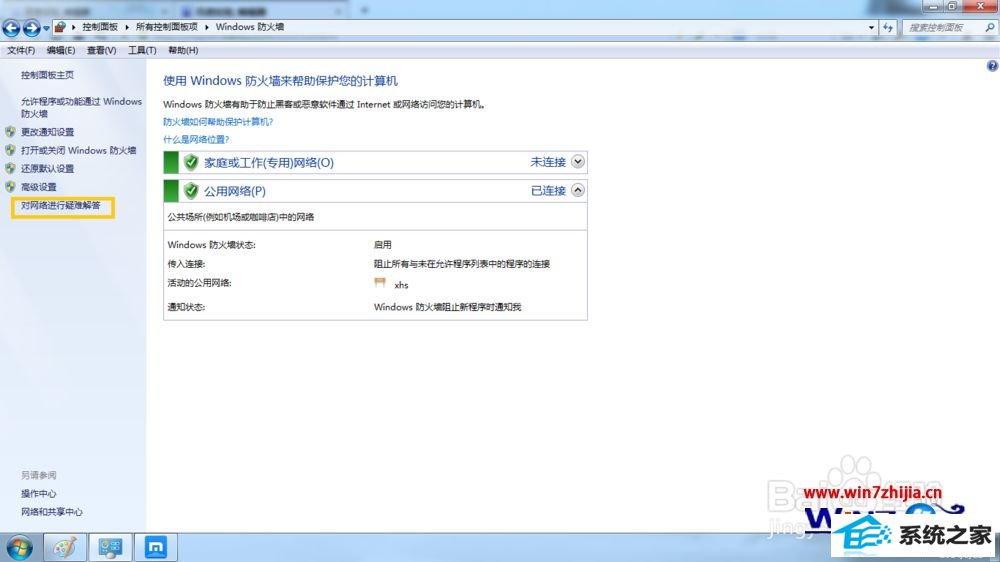Open the address bar history dropdown arrow

tap(871, 27)
